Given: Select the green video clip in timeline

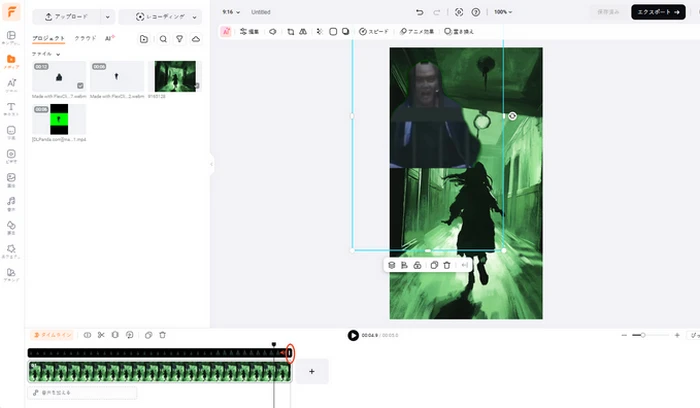Looking at the screenshot, I should click(159, 372).
